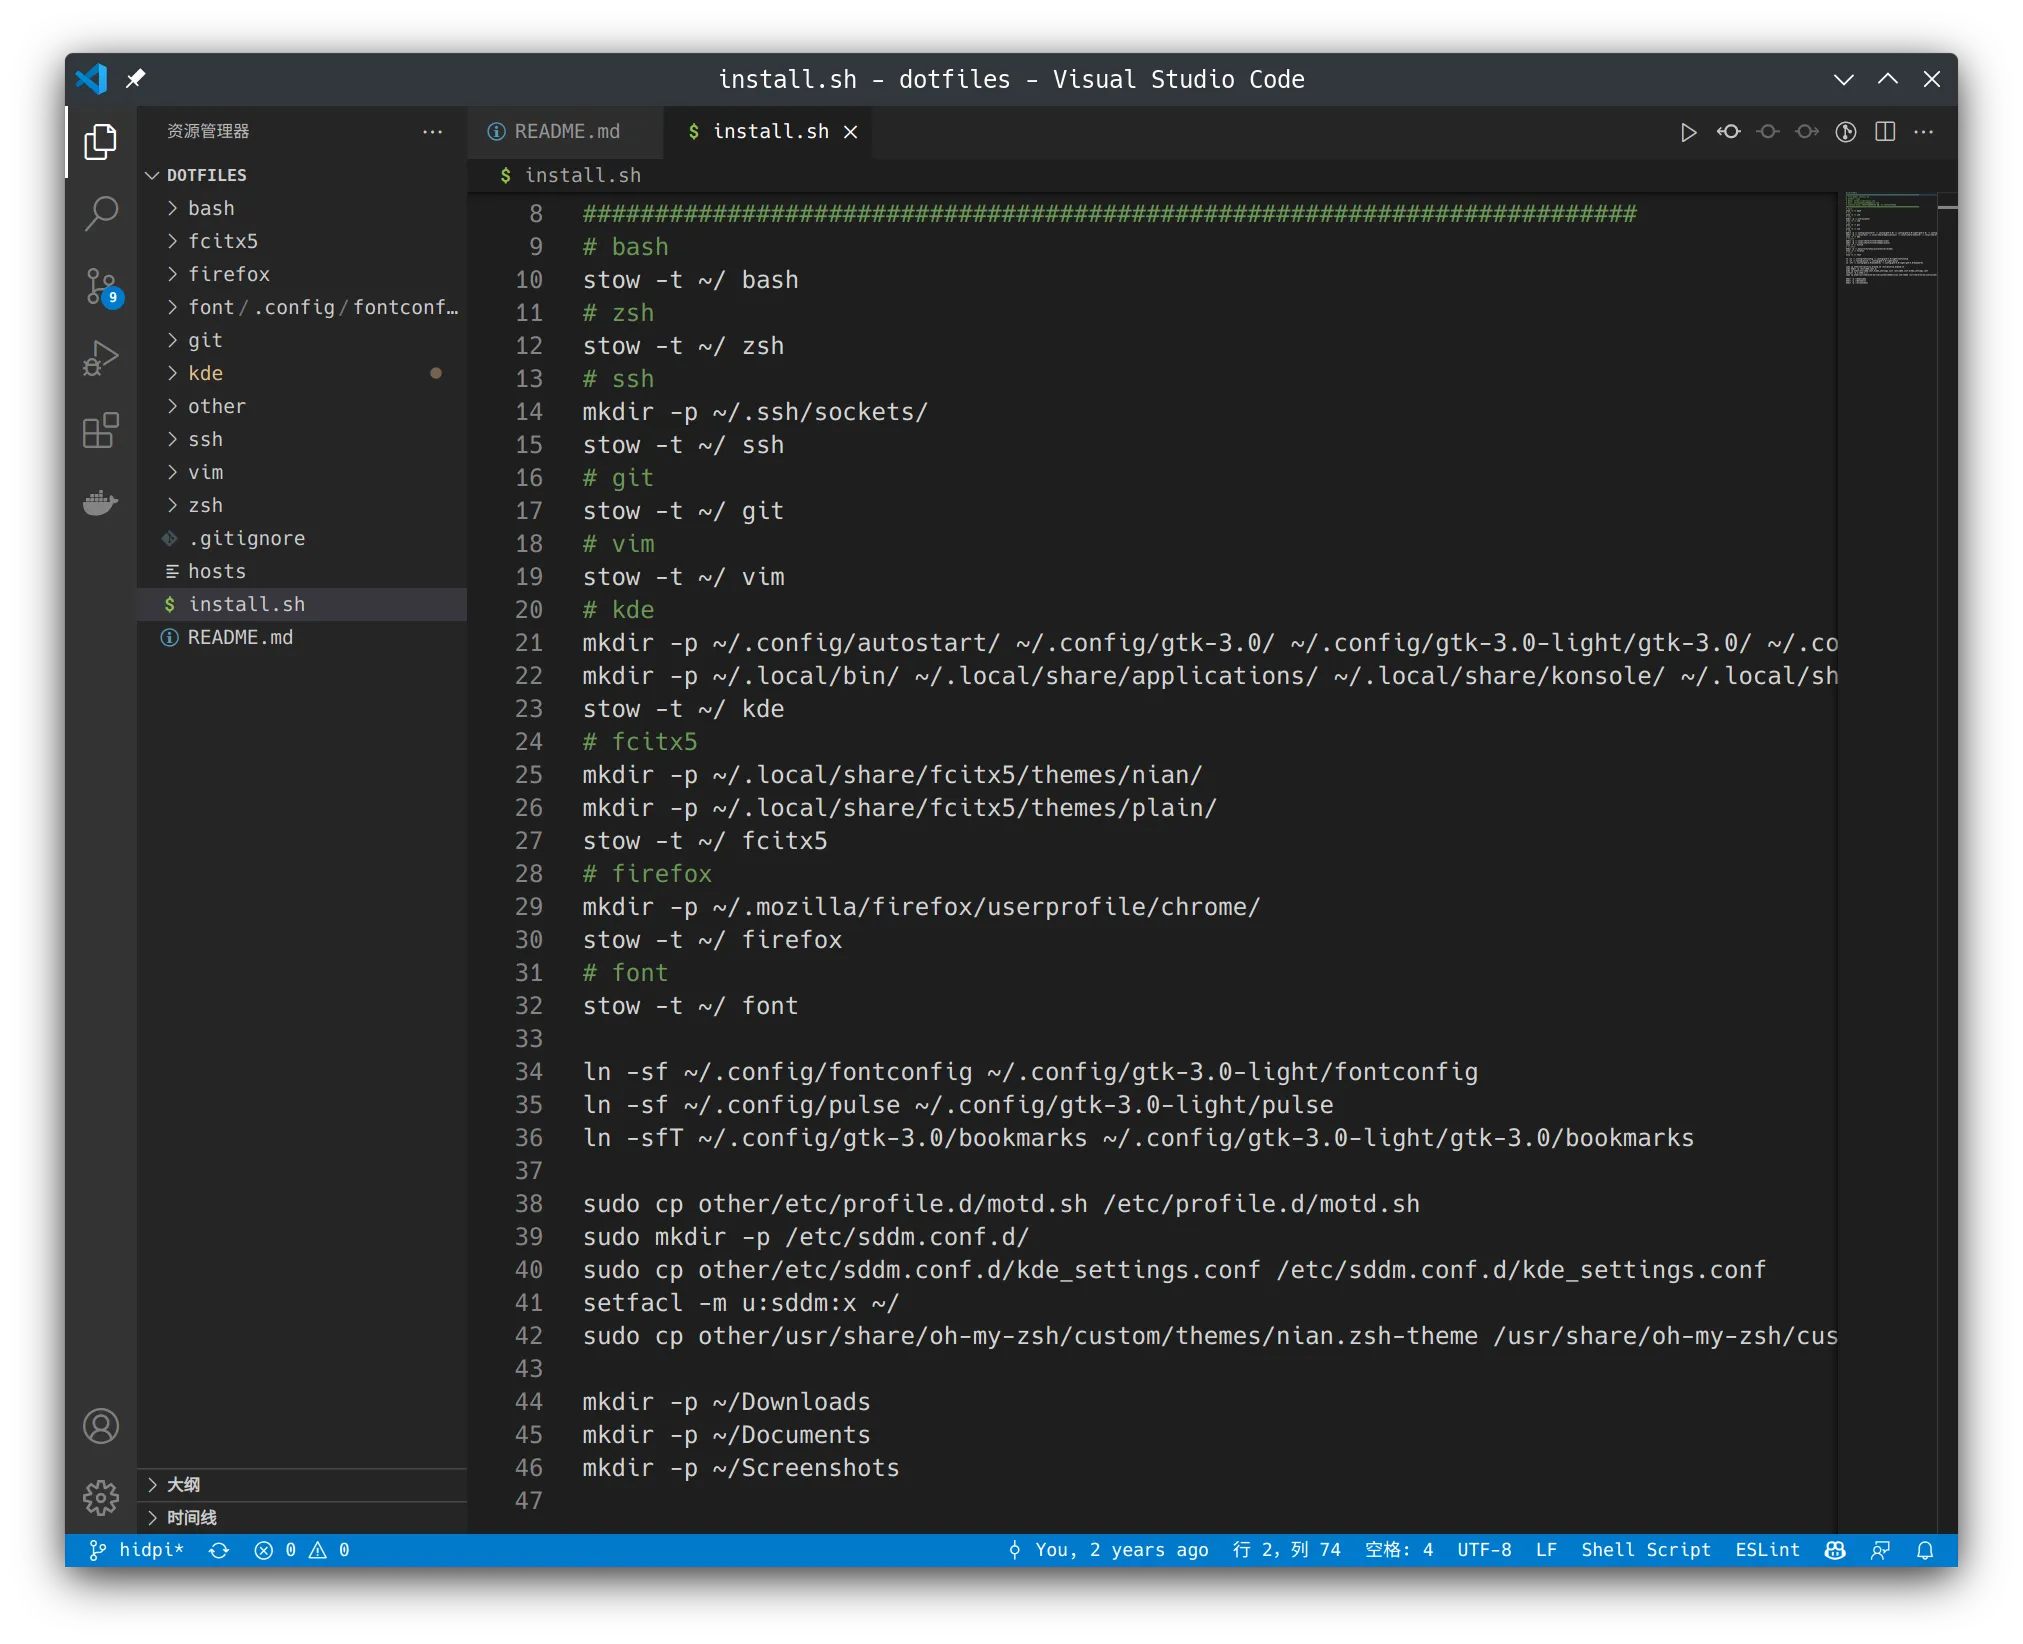Change the Shell Script language mode
This screenshot has height=1644, width=2023.
(x=1645, y=1550)
